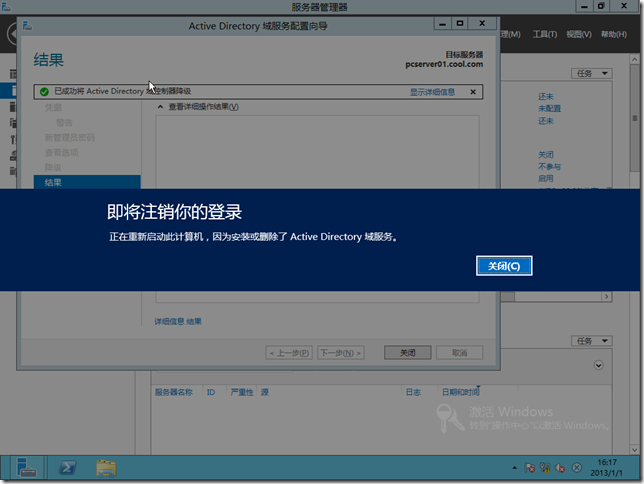644x484 pixels.
Task: Click the 关闭 link in properties panel
Action: pos(545,154)
